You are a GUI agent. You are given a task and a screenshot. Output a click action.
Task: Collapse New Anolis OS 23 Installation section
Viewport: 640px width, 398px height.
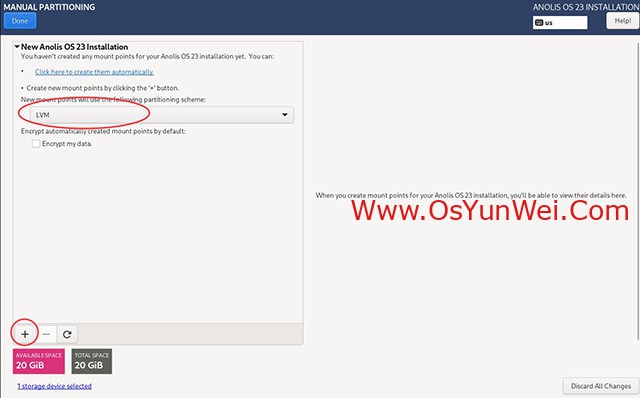pyautogui.click(x=17, y=47)
